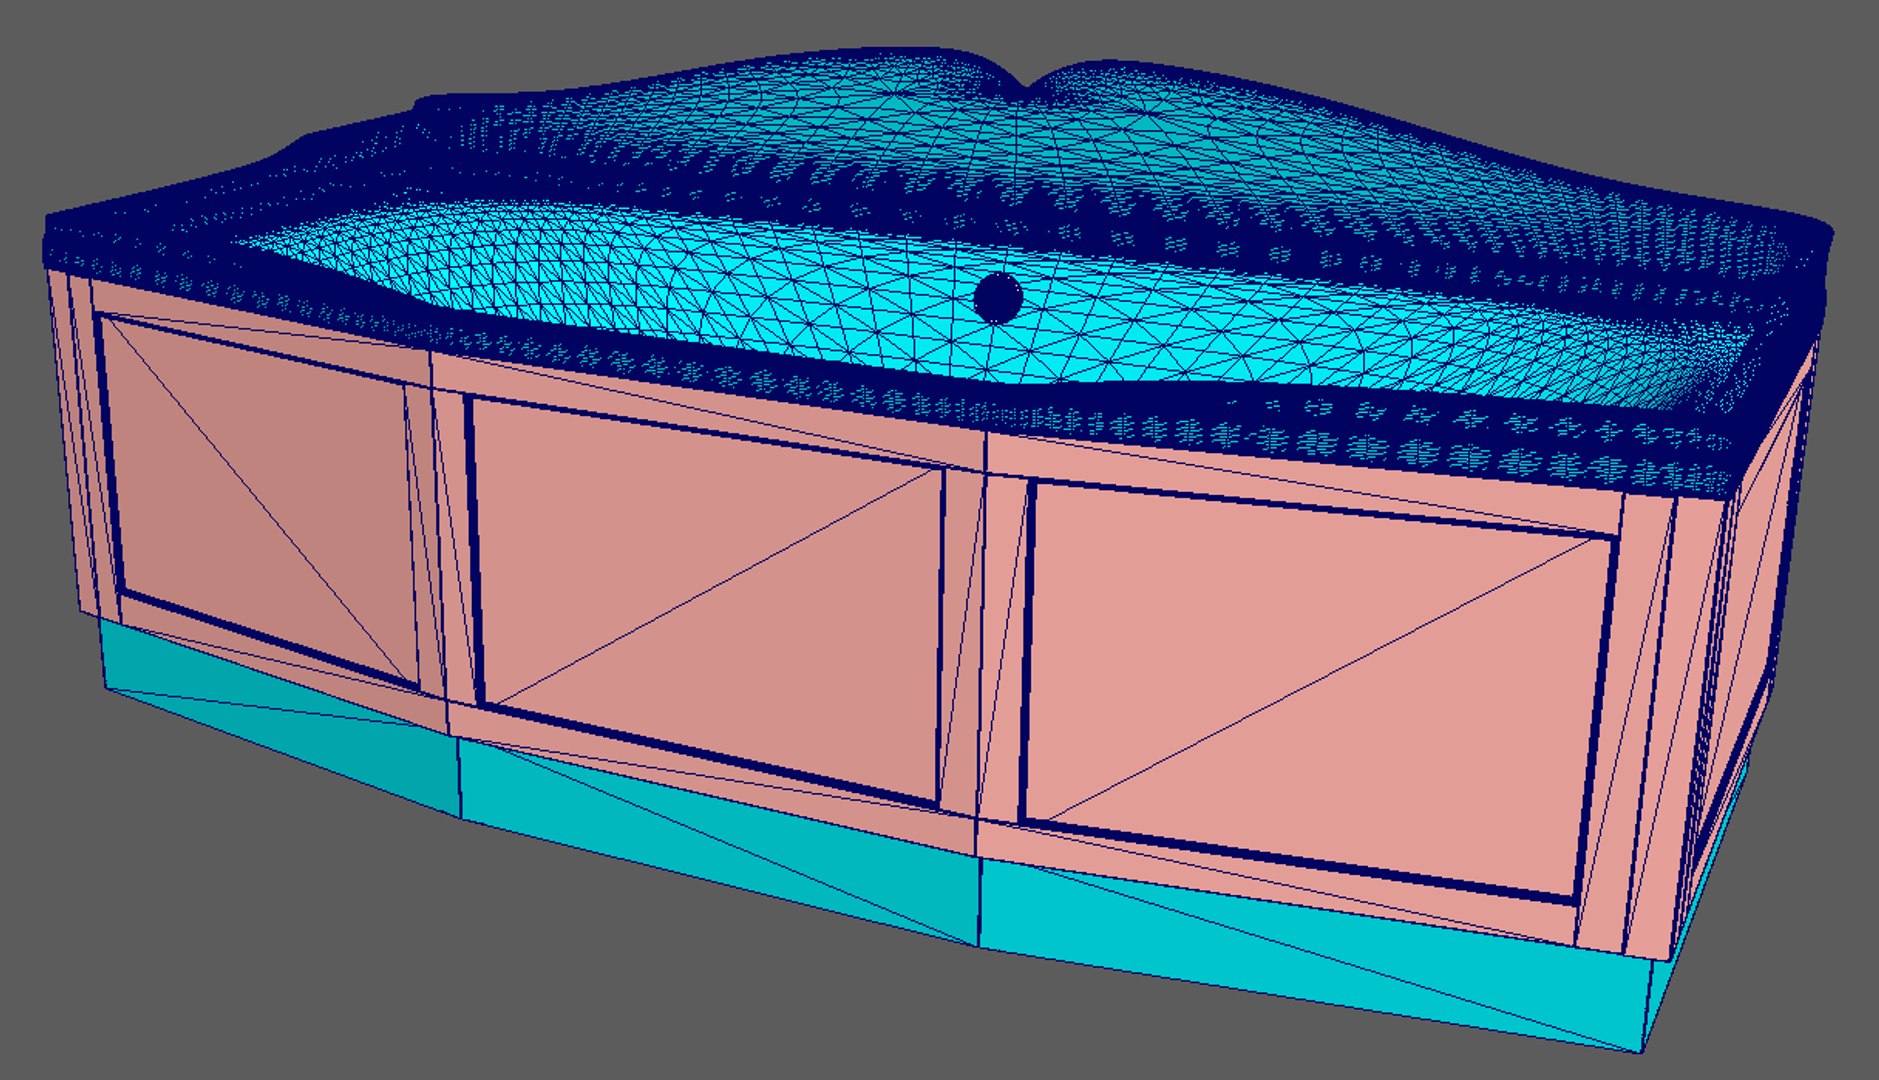Select the left pink front panel
This screenshot has width=1879, height=1080.
[262, 500]
